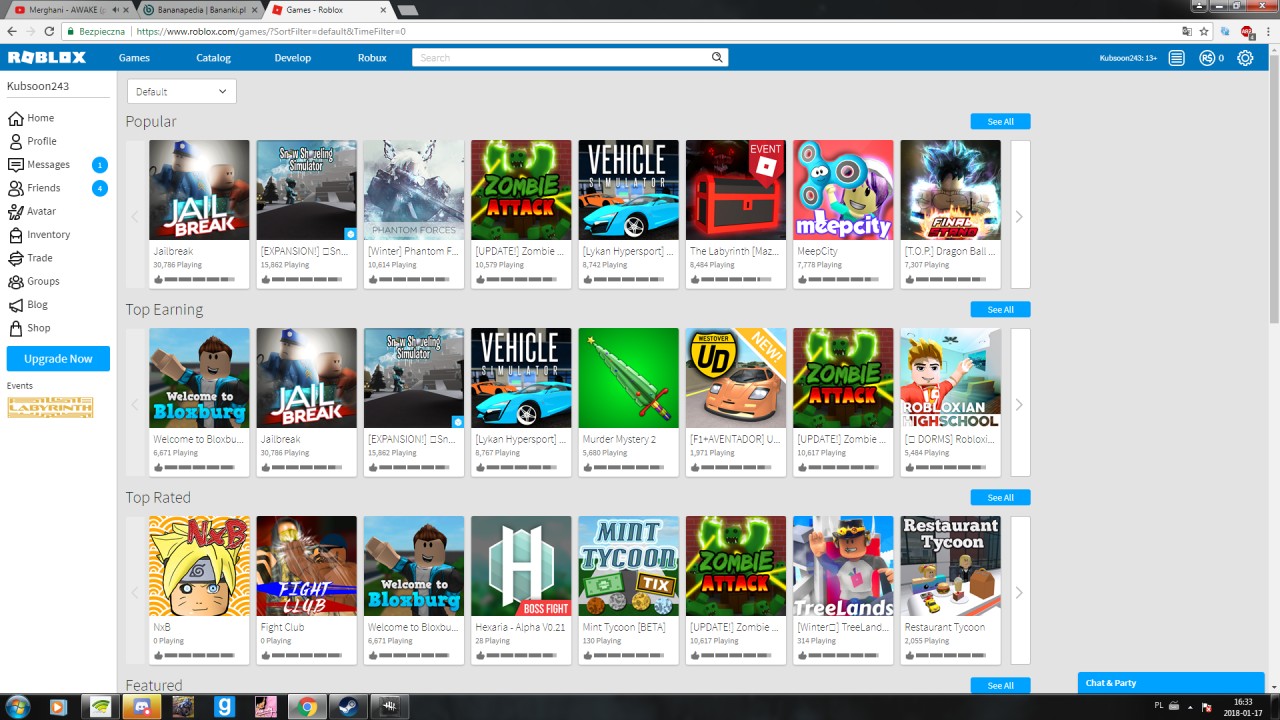The image size is (1280, 720).
Task: Click the Groups icon in sidebar
Action: point(15,281)
